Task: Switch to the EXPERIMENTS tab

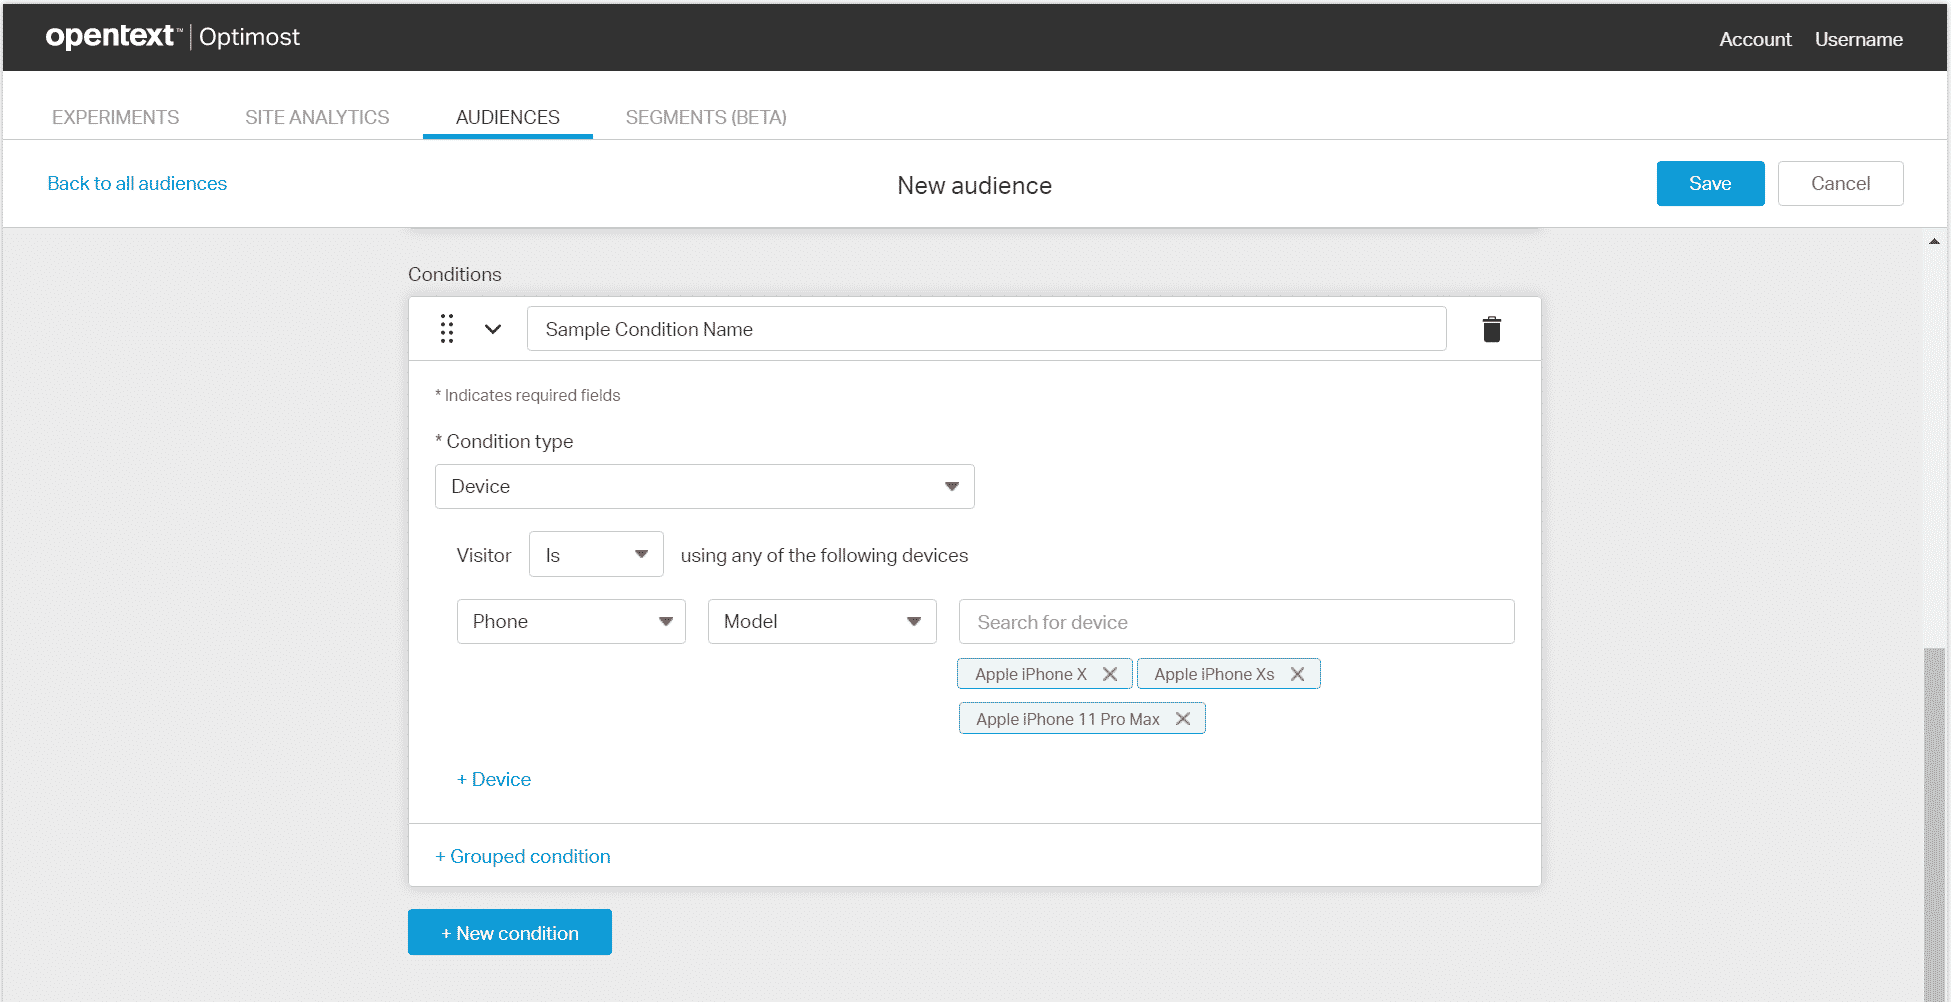Action: click(x=115, y=117)
